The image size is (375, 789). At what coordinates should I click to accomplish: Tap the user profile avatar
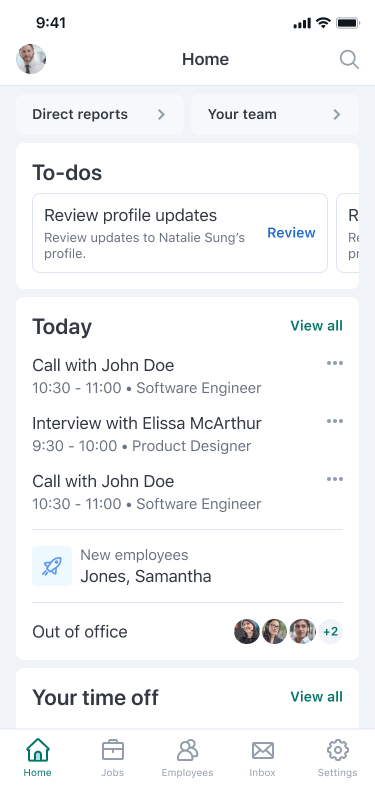(31, 59)
